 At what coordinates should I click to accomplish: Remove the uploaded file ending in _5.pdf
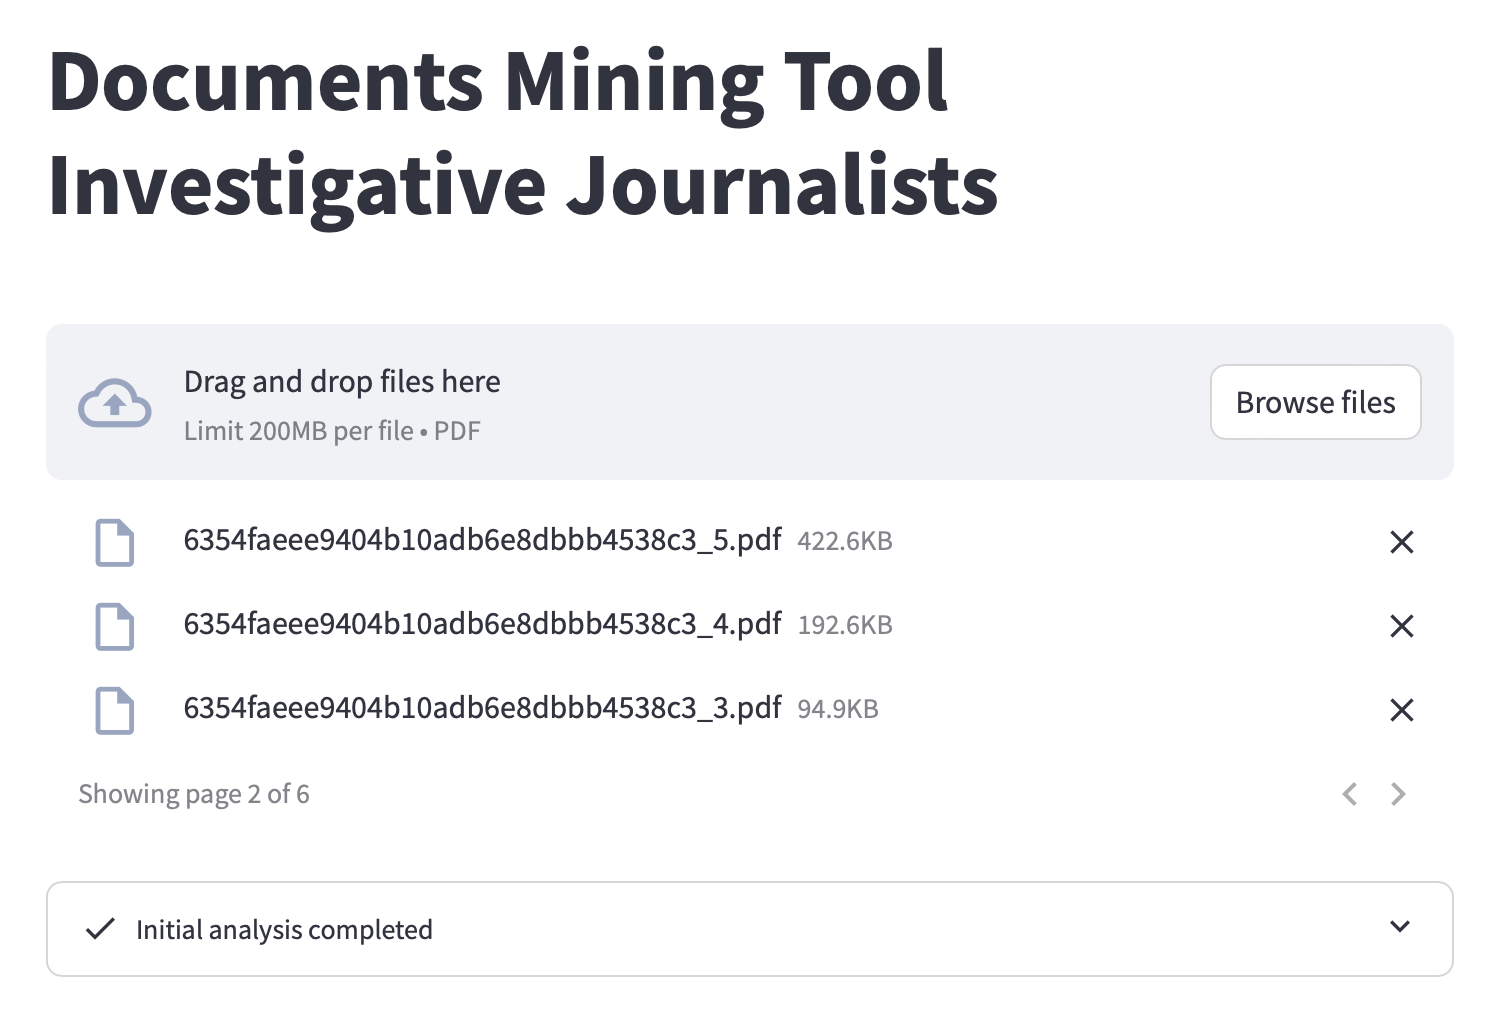tap(1401, 542)
